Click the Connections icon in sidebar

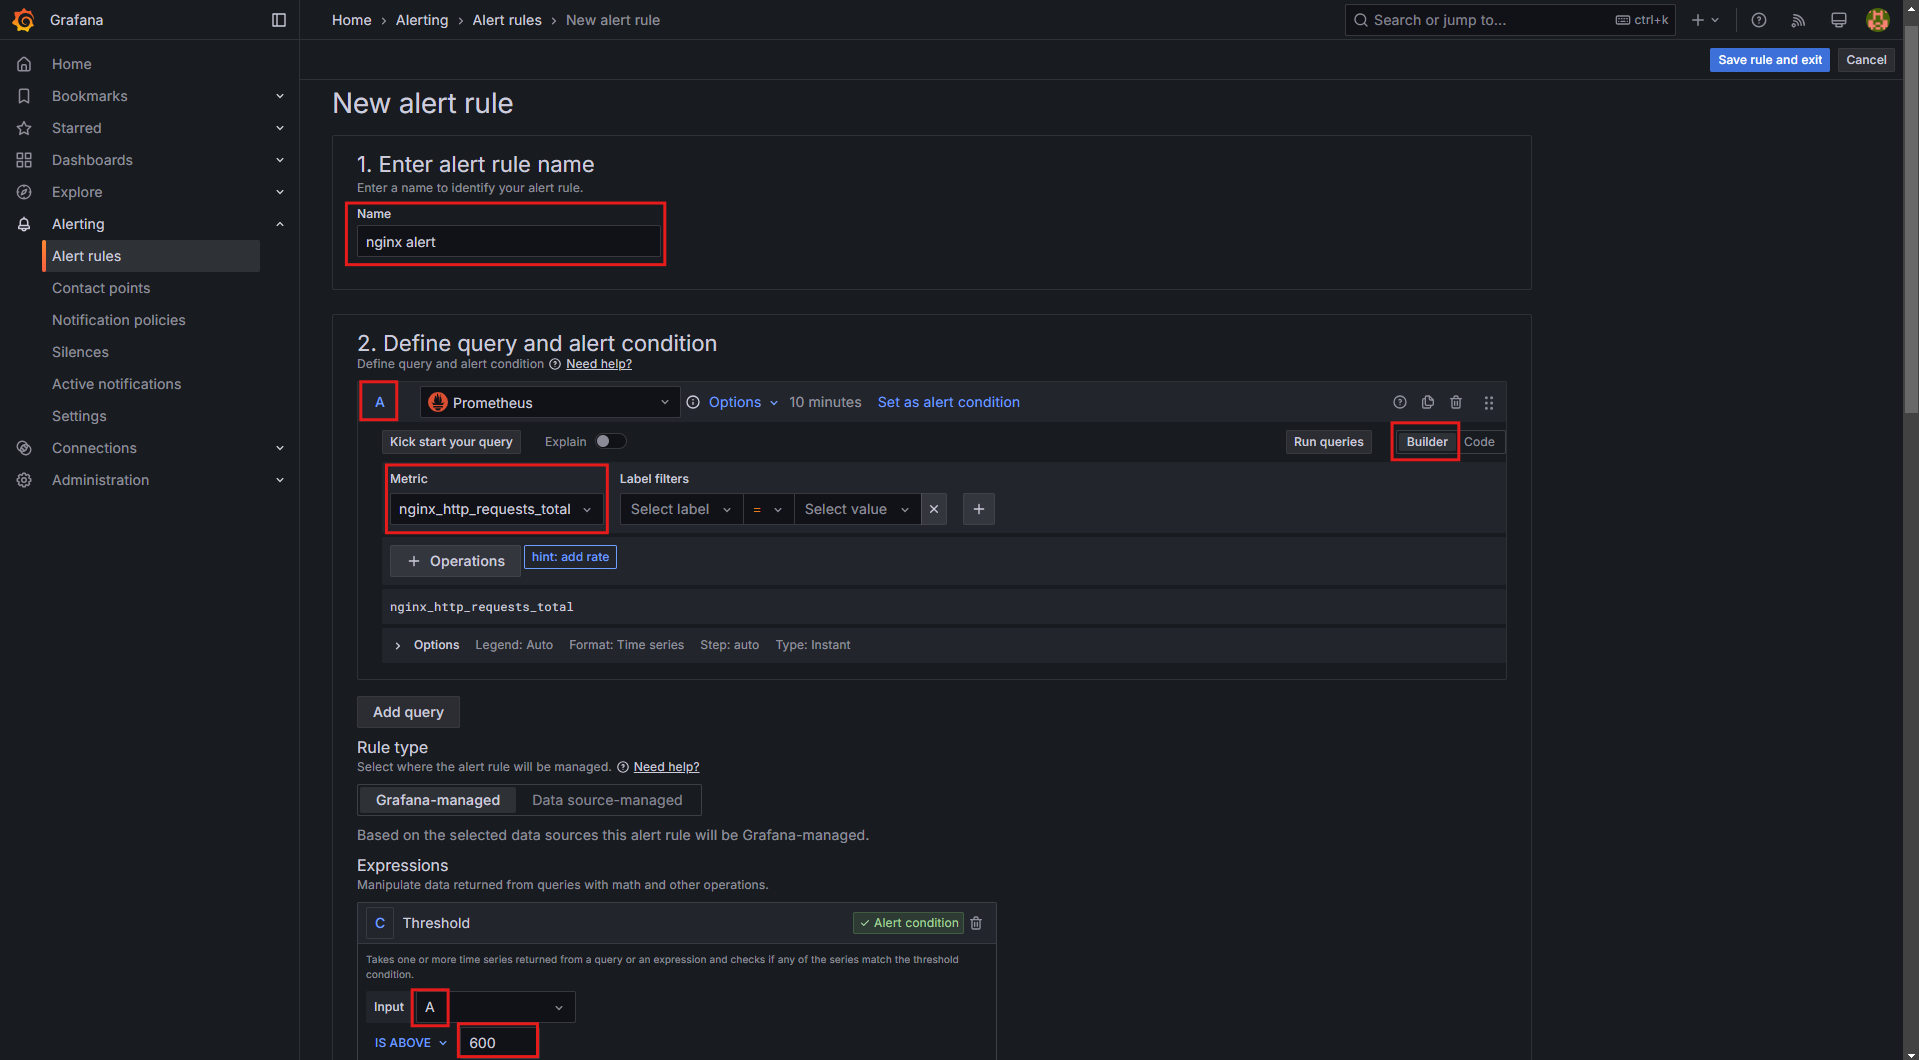24,448
